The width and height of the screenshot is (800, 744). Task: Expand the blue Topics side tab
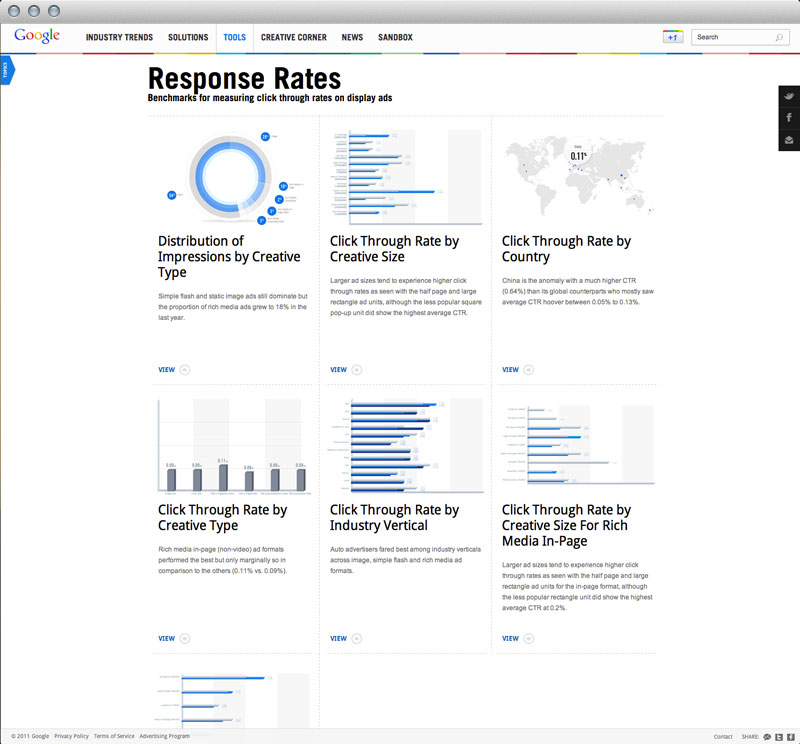pyautogui.click(x=7, y=70)
